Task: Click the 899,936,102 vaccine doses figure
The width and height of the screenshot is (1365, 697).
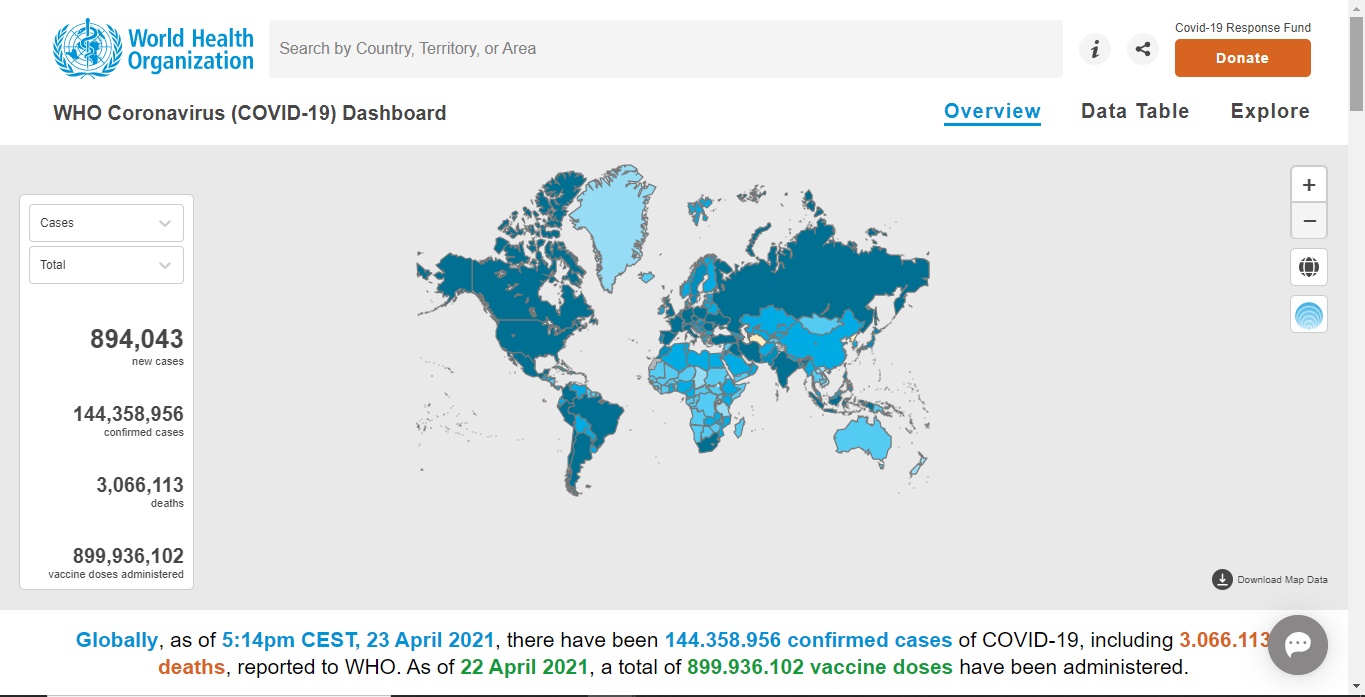Action: pos(128,556)
